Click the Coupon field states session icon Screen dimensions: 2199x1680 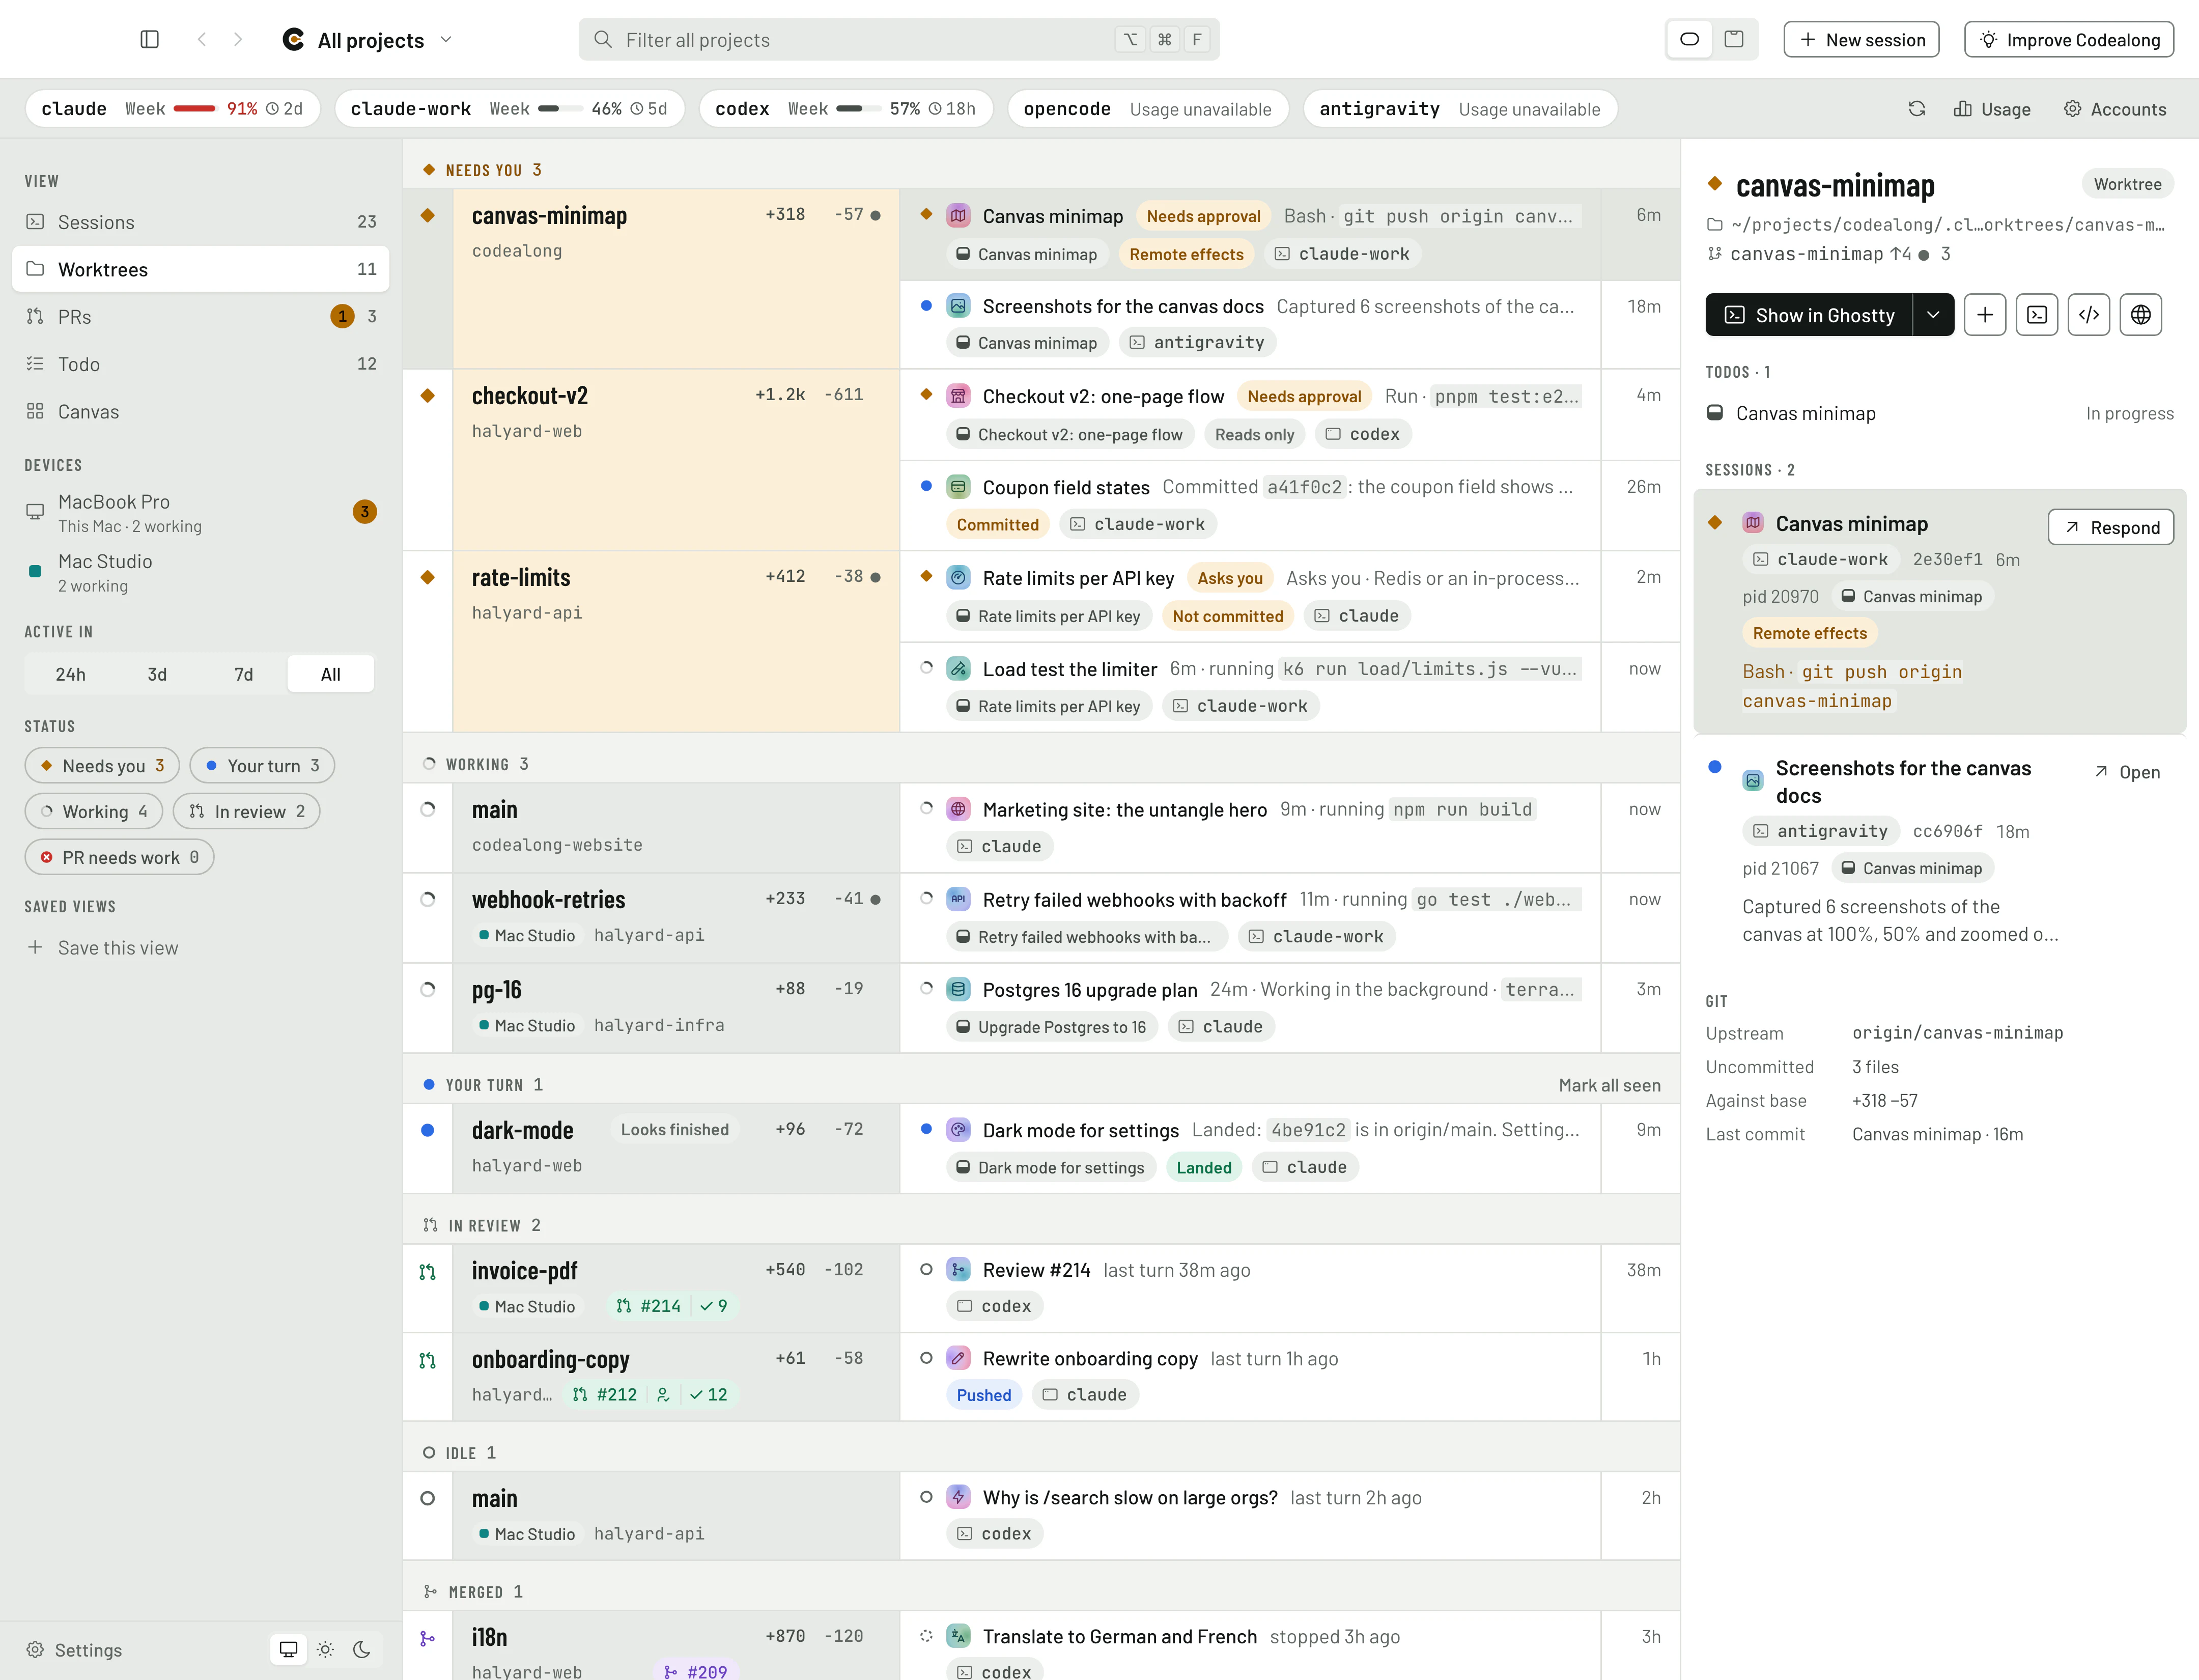(x=958, y=487)
